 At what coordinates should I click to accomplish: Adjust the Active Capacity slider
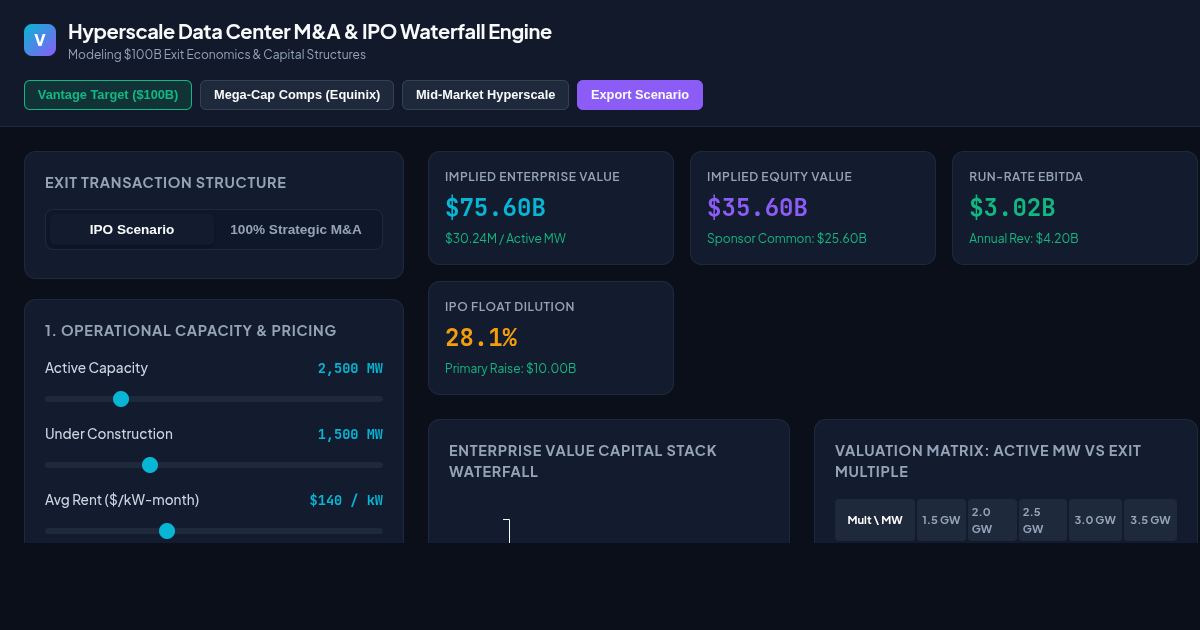click(214, 399)
